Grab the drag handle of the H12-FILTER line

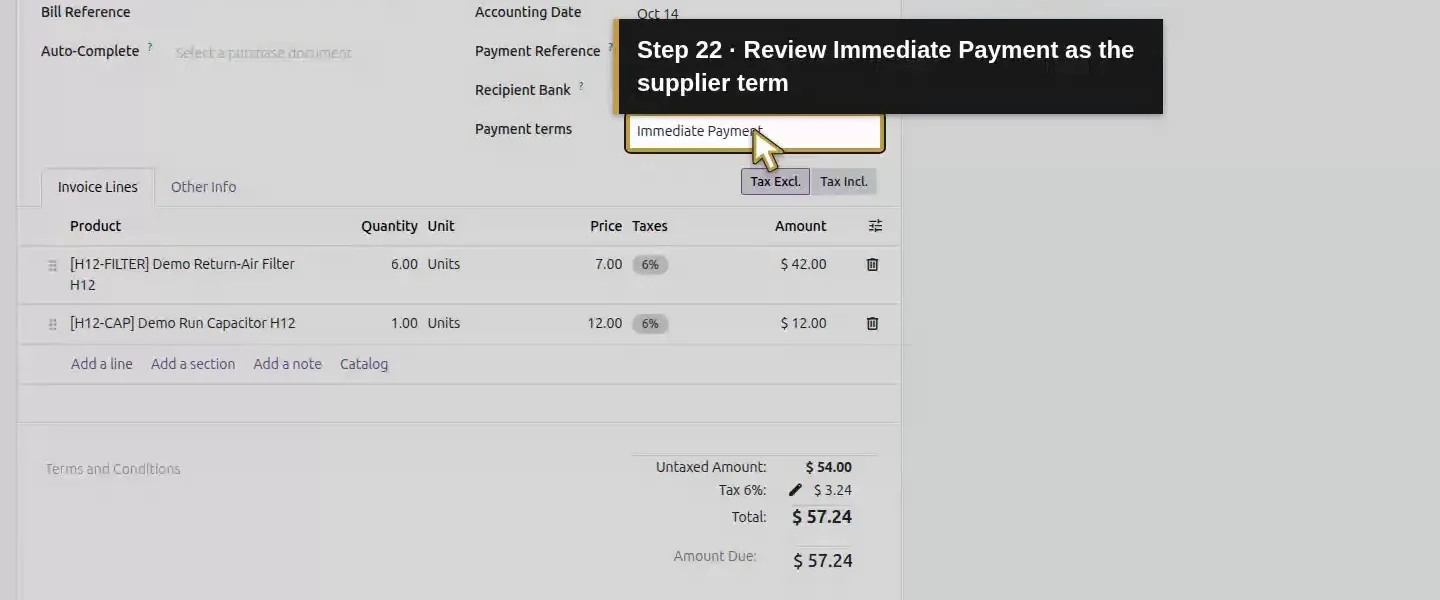(x=53, y=266)
